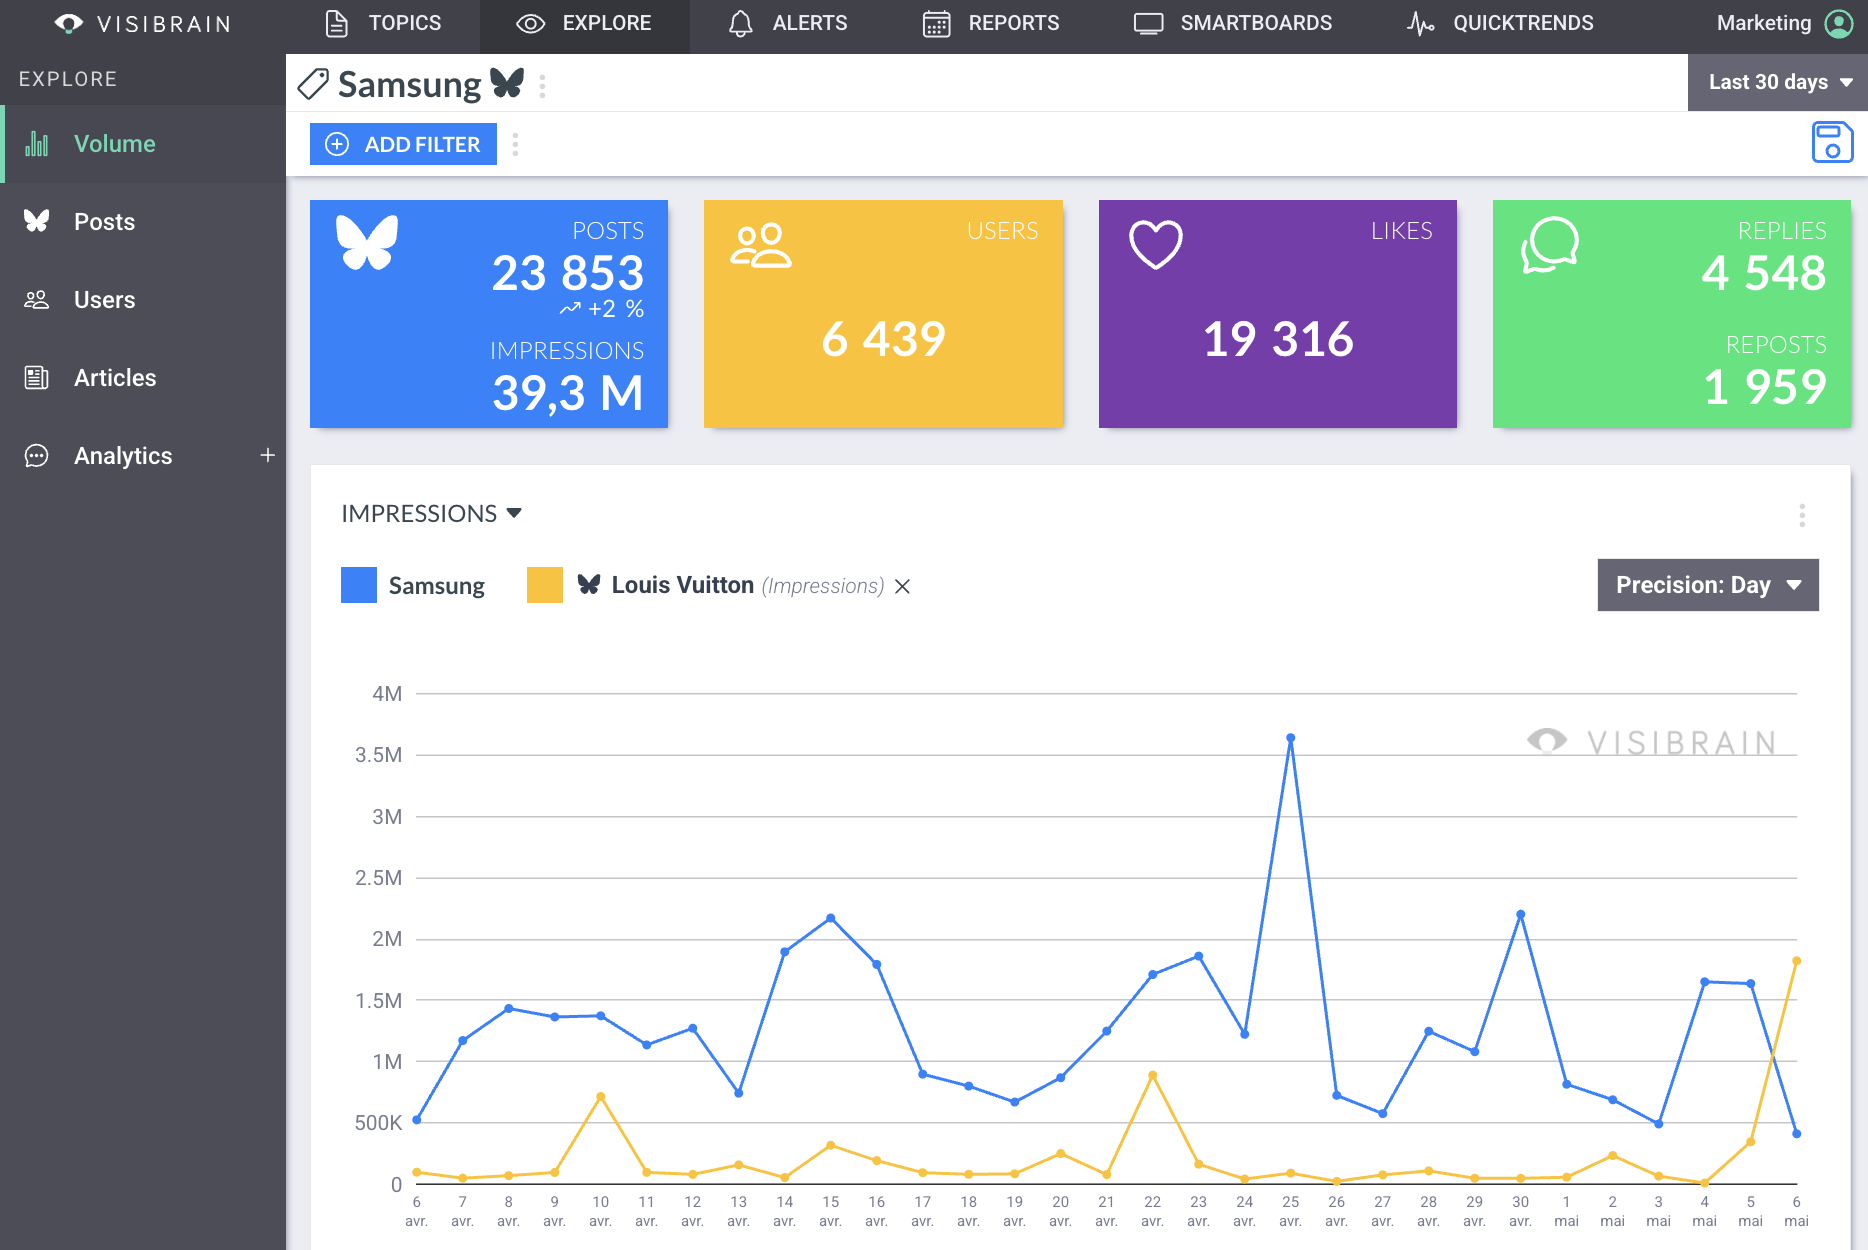Click the Posts blue stat card
Viewport: 1868px width, 1250px height.
[489, 314]
